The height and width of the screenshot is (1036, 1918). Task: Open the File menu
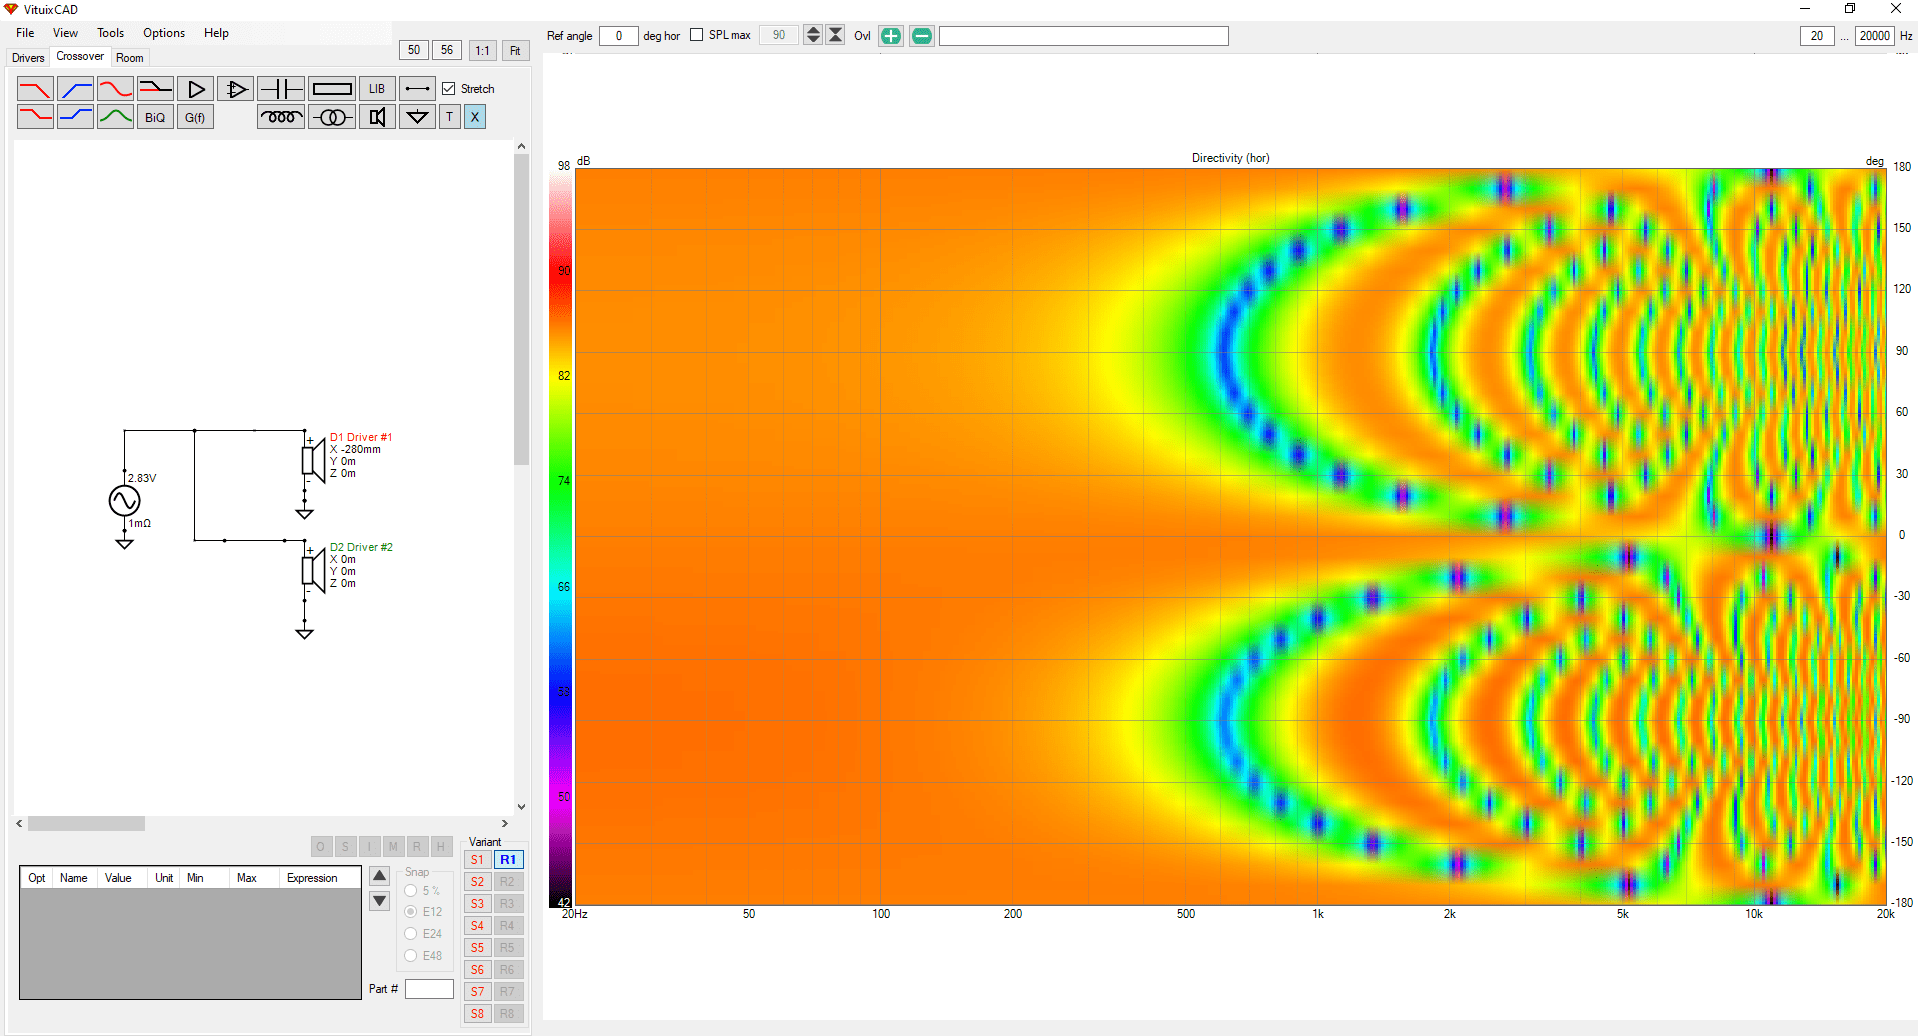pos(25,33)
